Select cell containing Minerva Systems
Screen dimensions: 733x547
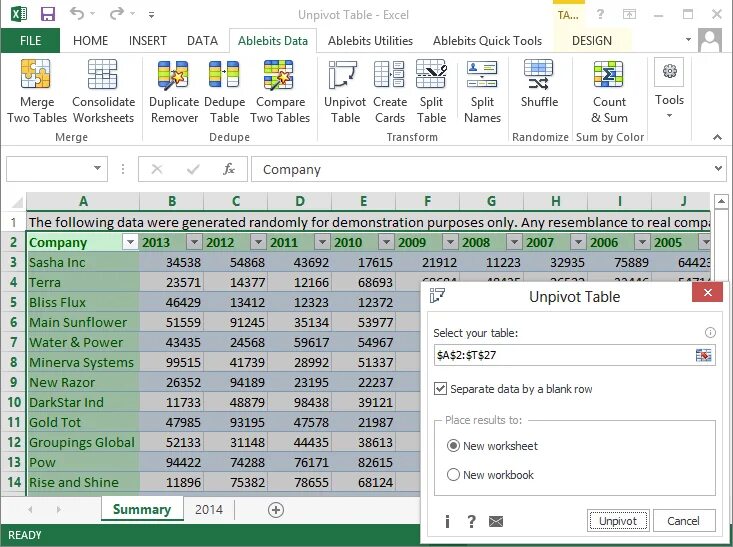point(83,362)
